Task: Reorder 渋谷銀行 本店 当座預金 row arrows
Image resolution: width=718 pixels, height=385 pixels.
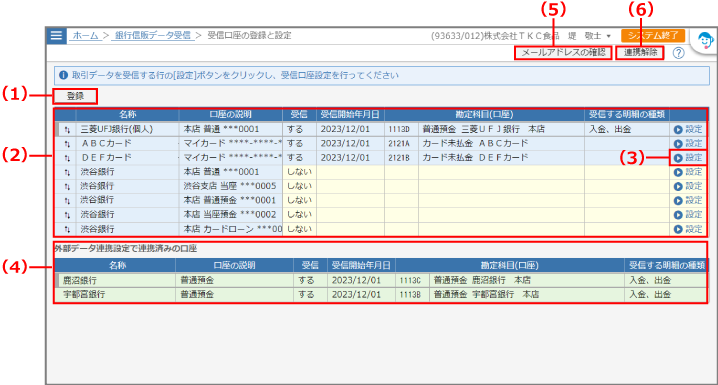Action: coord(67,215)
